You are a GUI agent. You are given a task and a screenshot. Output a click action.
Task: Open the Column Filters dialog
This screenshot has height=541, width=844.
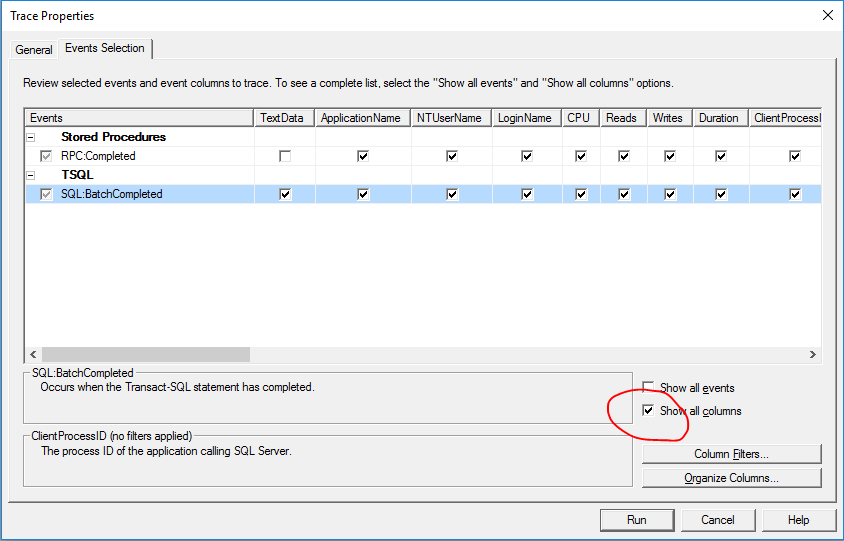[x=731, y=455]
